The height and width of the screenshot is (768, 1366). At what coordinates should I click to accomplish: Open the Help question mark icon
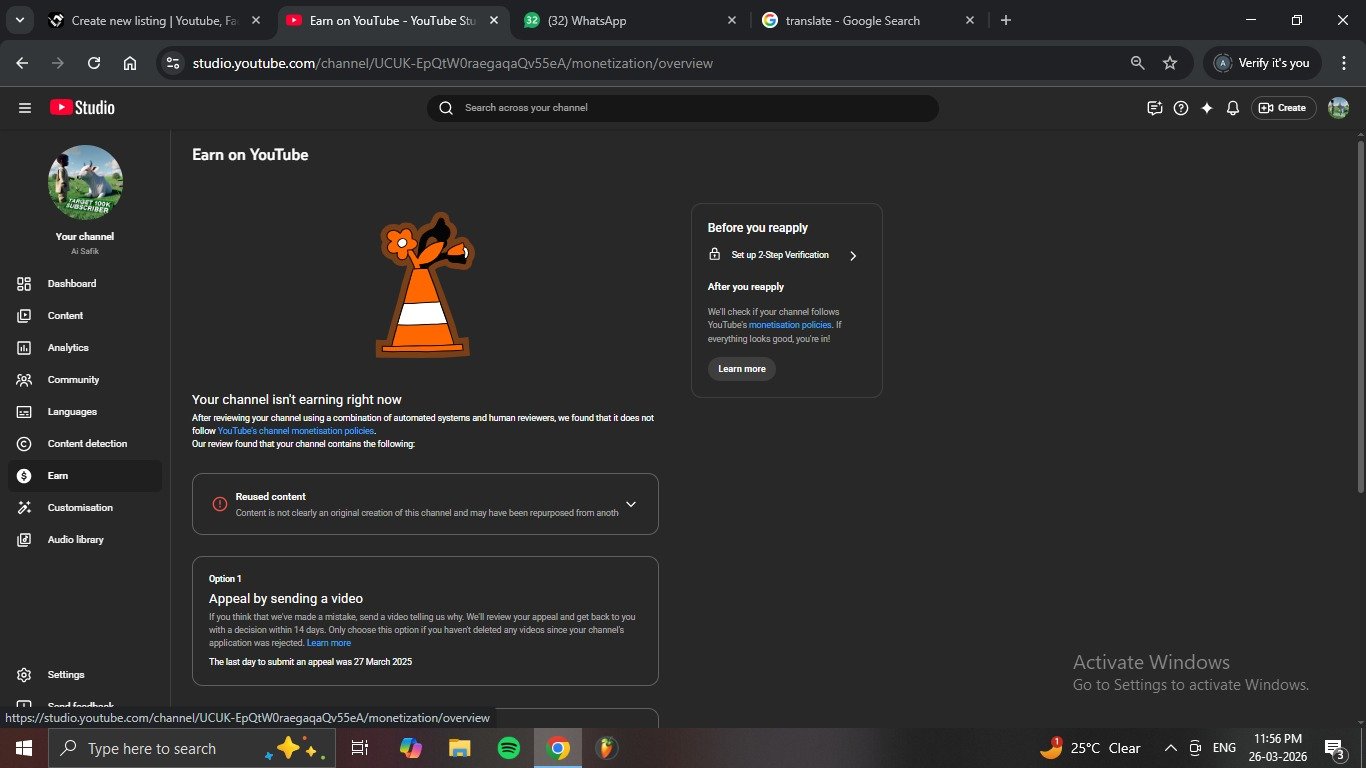(x=1181, y=108)
